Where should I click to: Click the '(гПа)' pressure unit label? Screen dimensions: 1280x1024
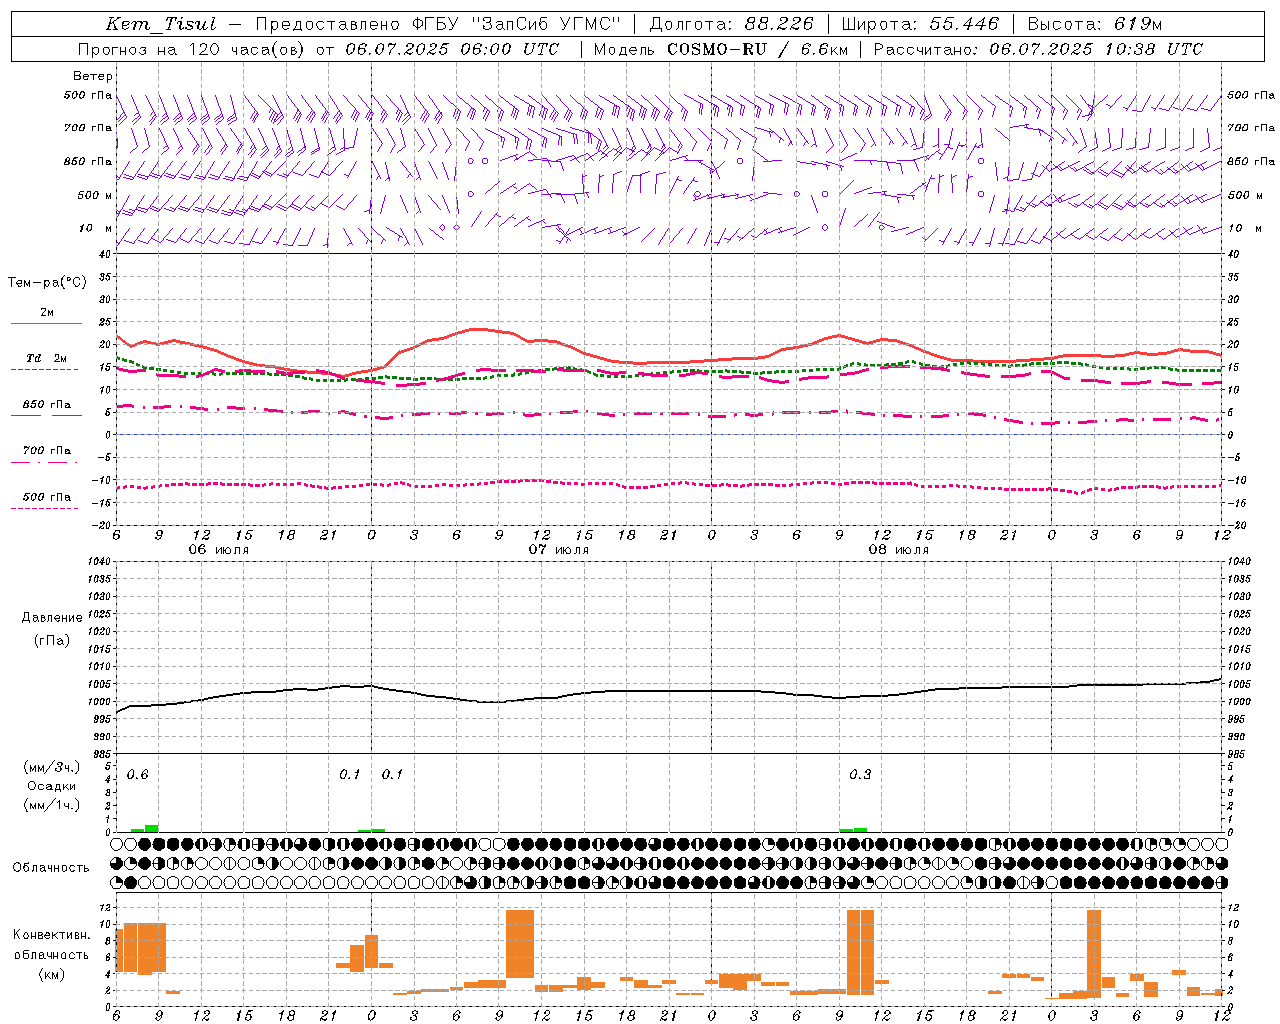[x=52, y=641]
